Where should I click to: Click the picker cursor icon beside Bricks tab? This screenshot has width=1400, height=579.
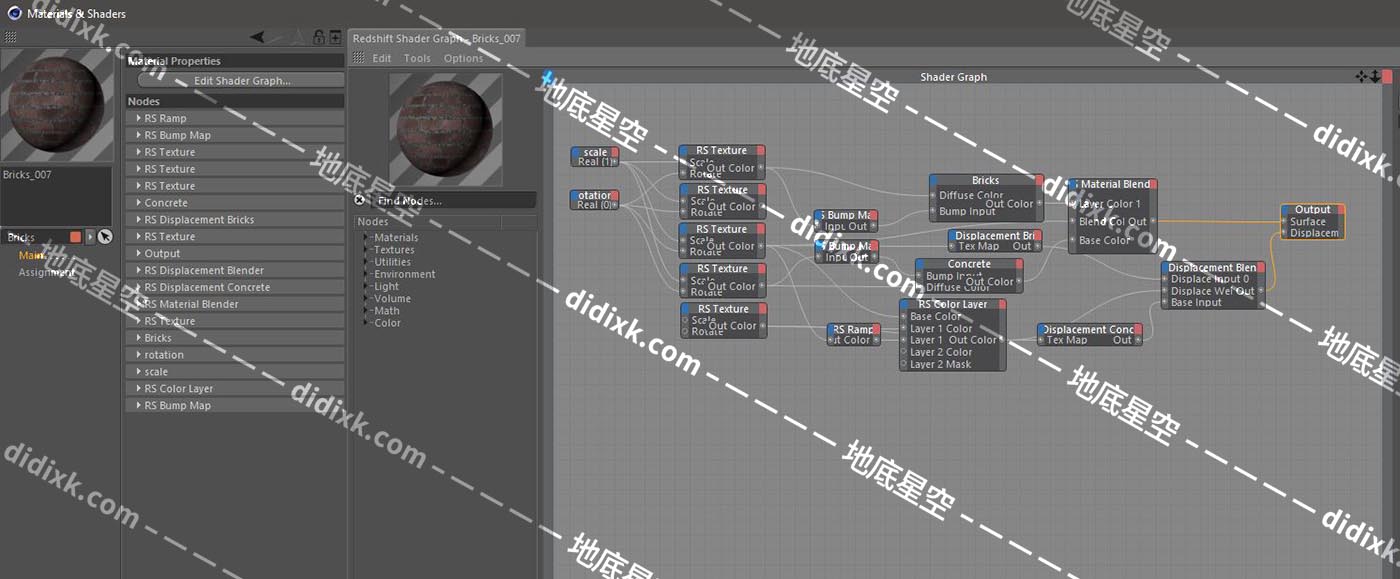105,237
